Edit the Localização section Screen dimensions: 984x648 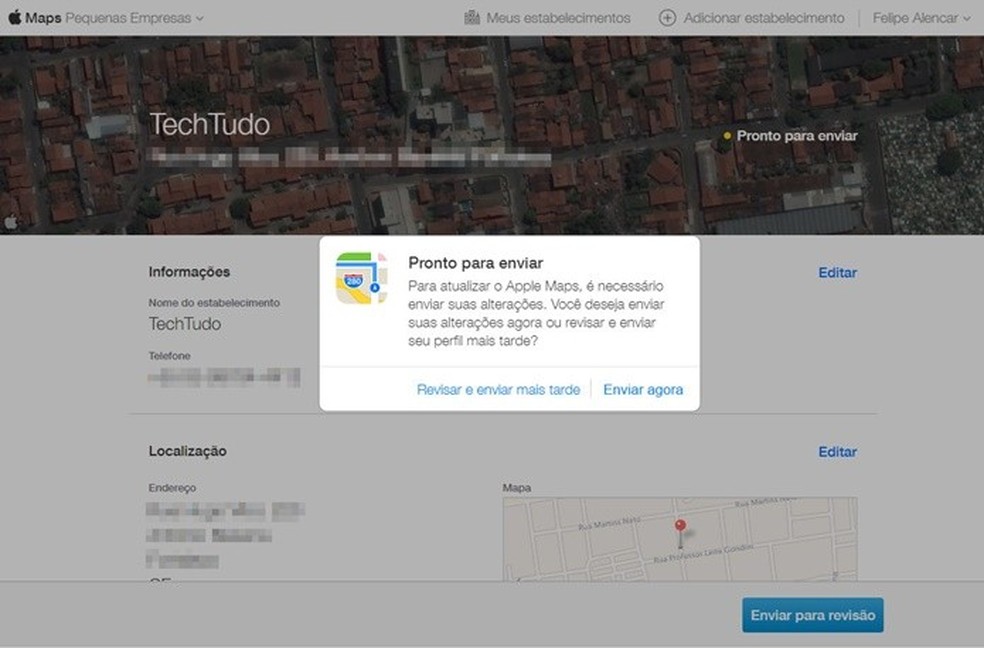pyautogui.click(x=837, y=452)
